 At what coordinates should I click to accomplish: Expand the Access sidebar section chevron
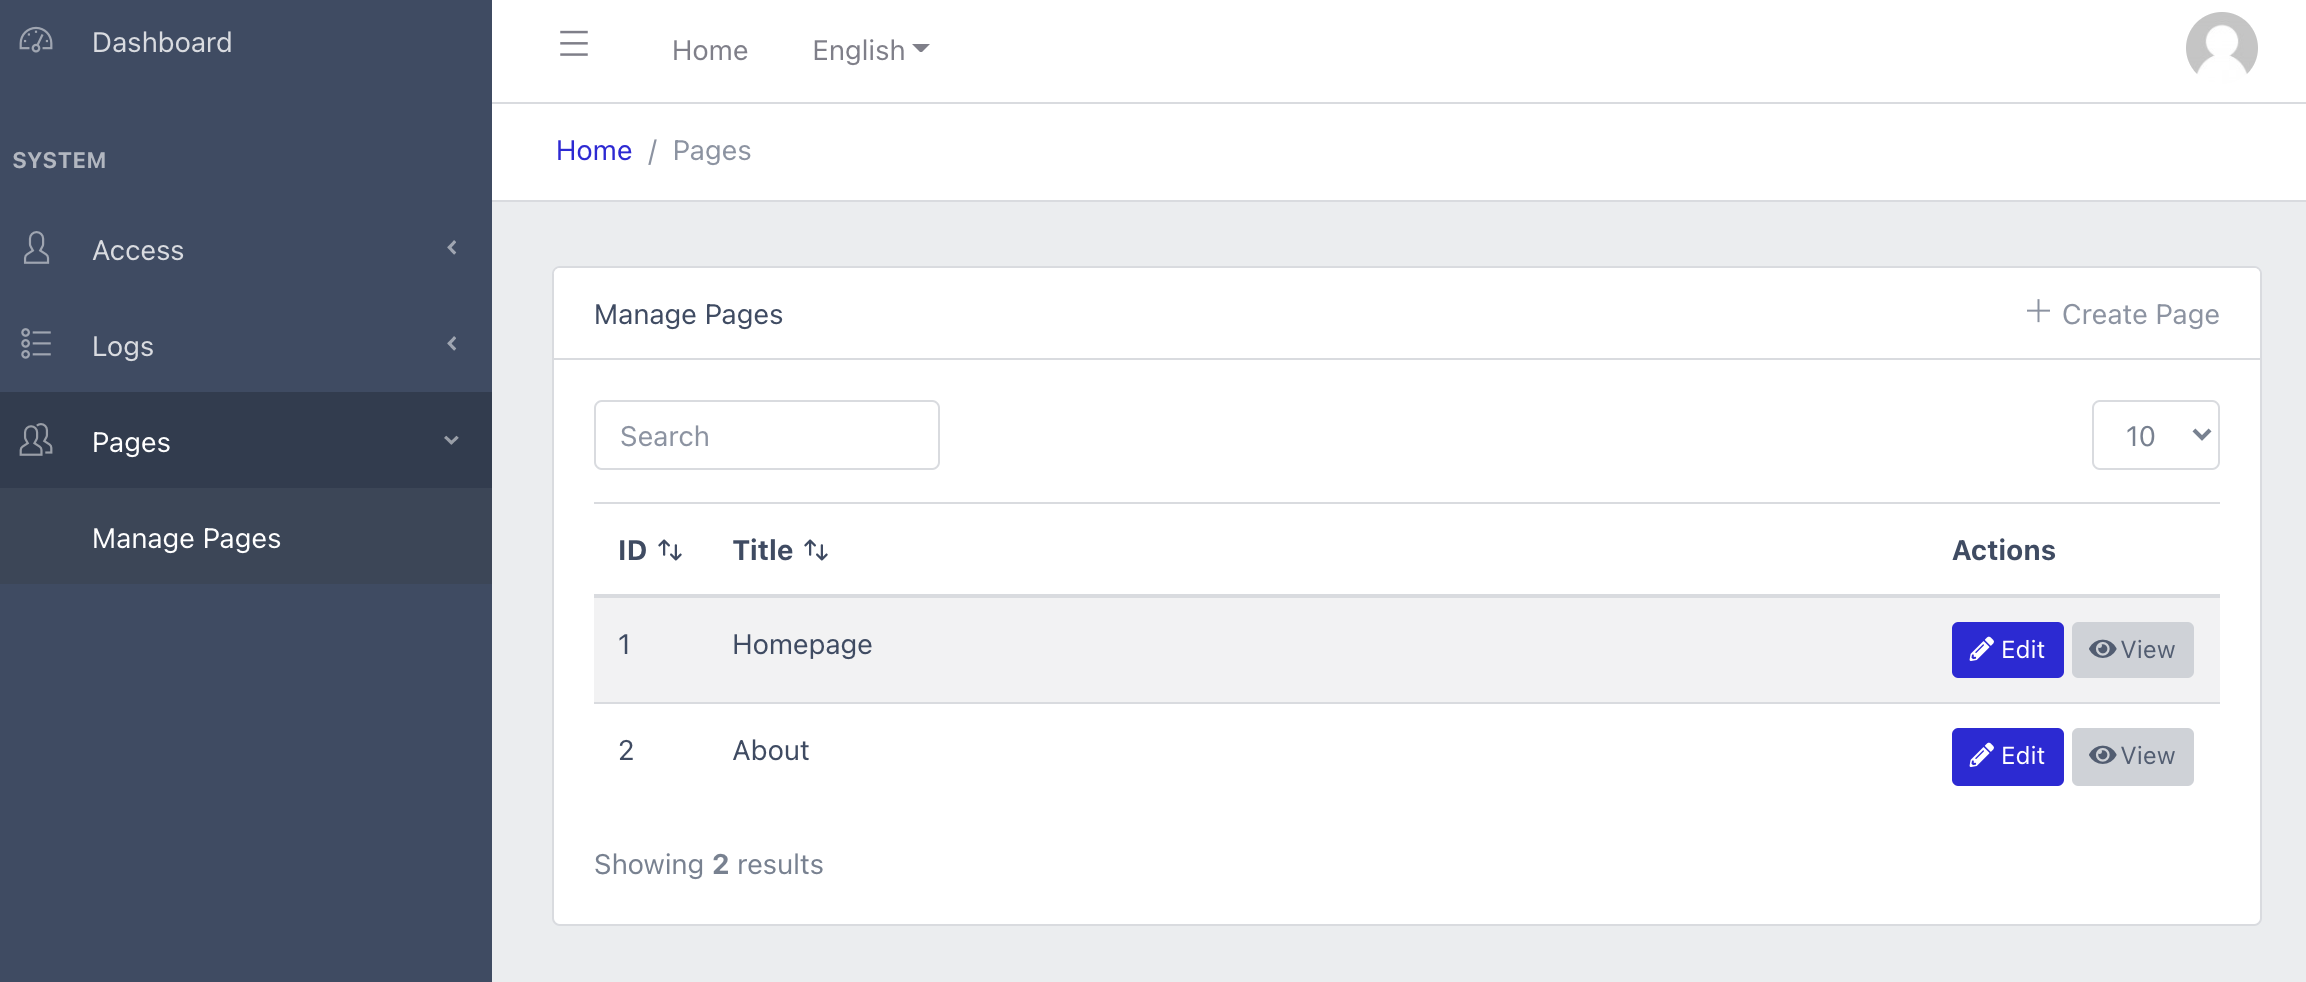coord(452,248)
